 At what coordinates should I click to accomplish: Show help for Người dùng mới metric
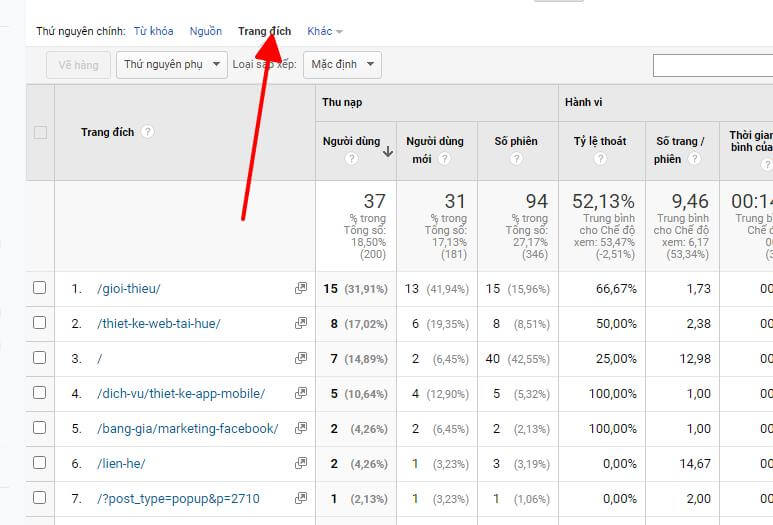pyautogui.click(x=444, y=159)
